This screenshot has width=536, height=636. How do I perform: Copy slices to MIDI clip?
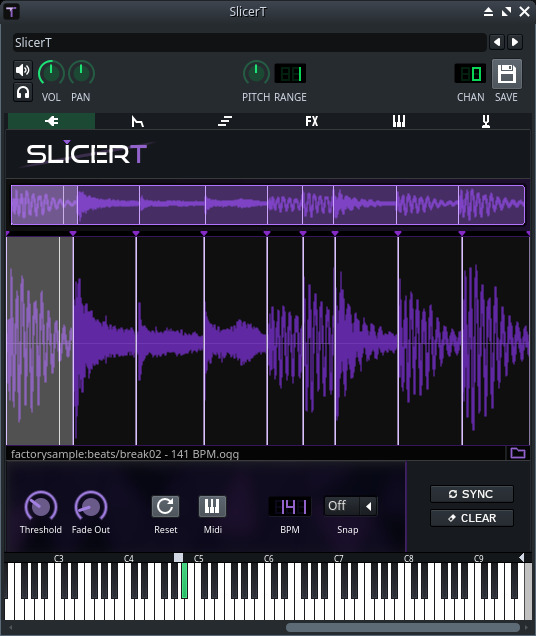(x=212, y=506)
